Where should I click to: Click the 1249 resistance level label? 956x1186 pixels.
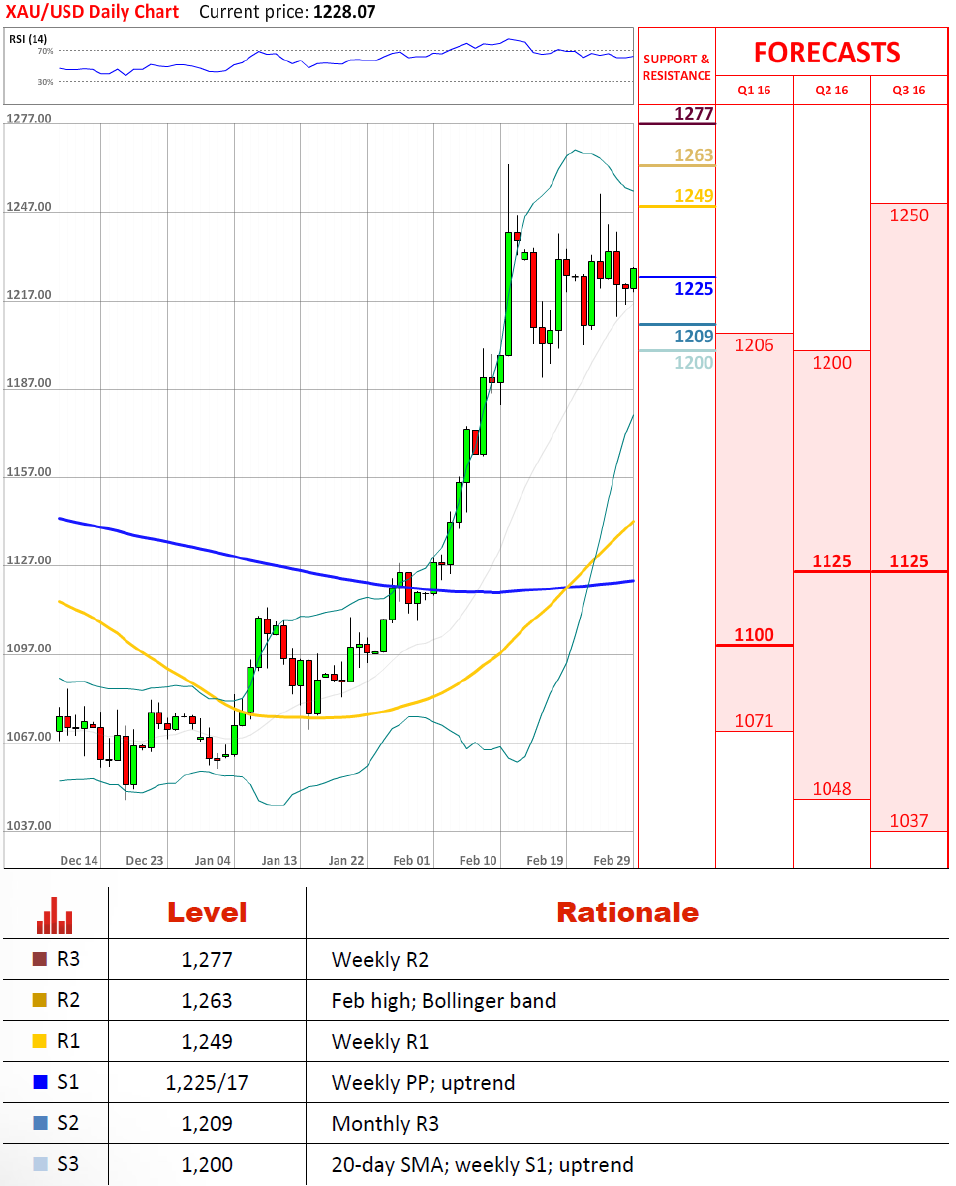coord(694,196)
